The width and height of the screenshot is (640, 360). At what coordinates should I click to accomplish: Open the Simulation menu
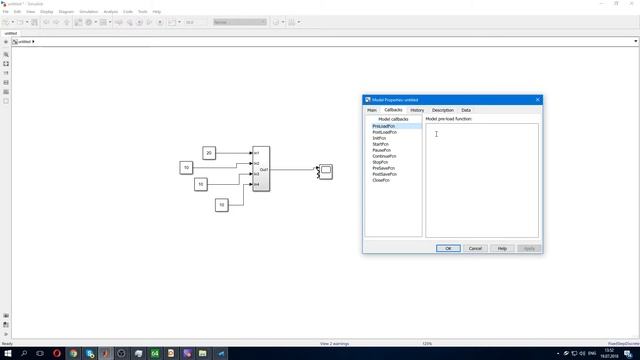[89, 12]
